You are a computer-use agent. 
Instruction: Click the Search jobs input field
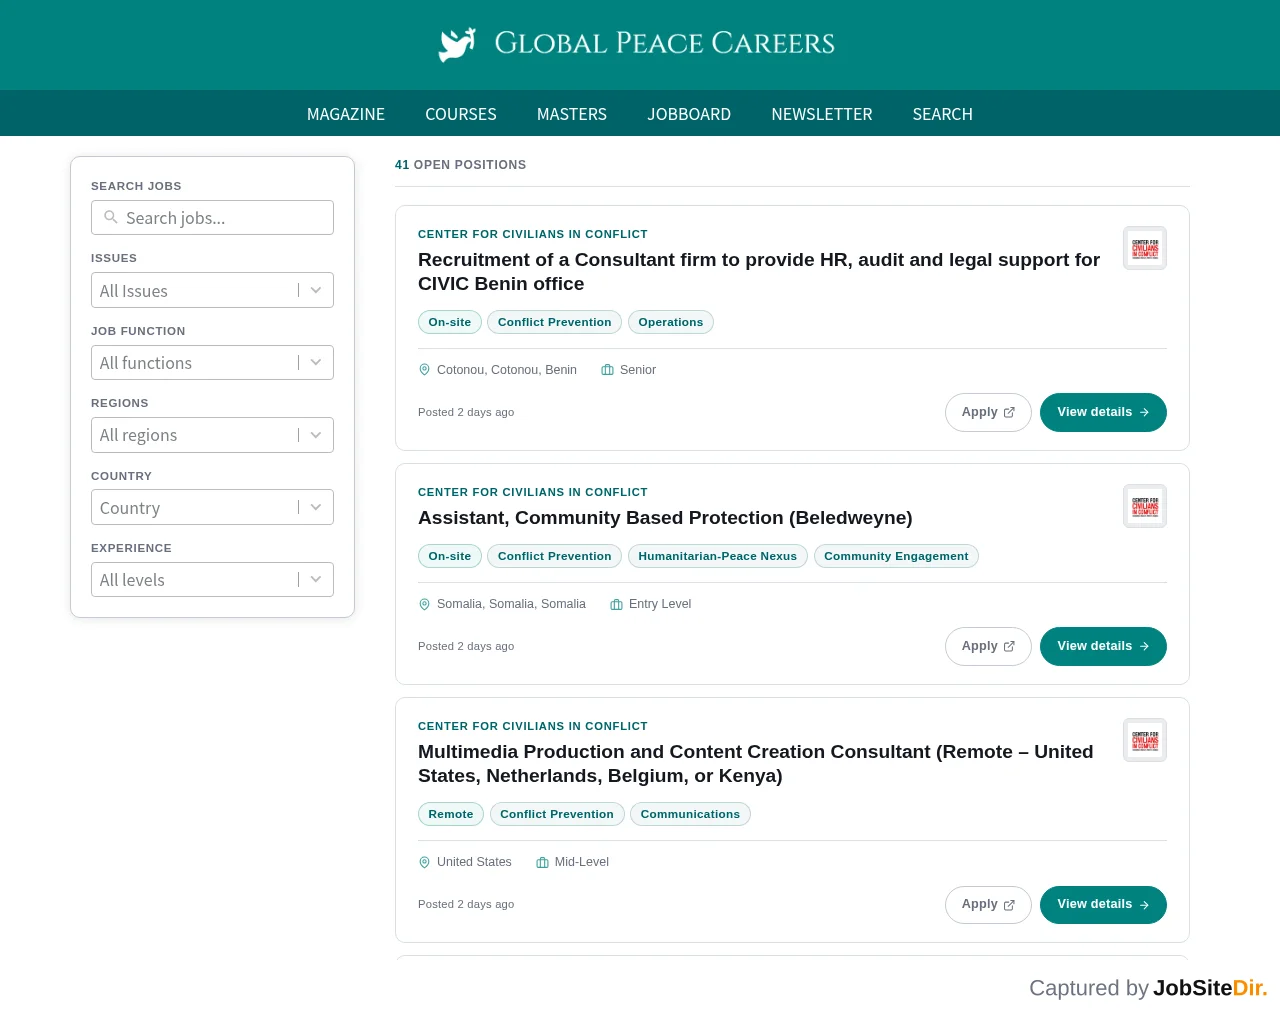(x=212, y=217)
